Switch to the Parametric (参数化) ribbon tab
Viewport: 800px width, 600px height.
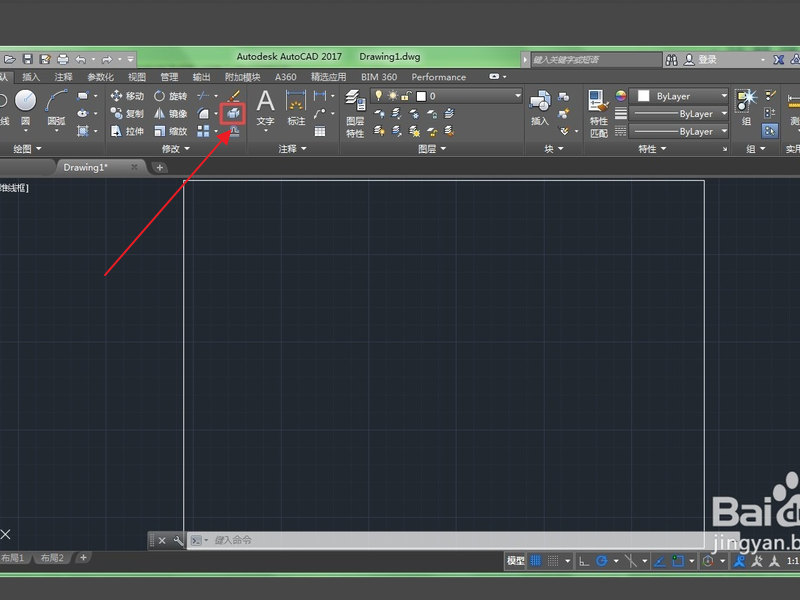point(101,77)
